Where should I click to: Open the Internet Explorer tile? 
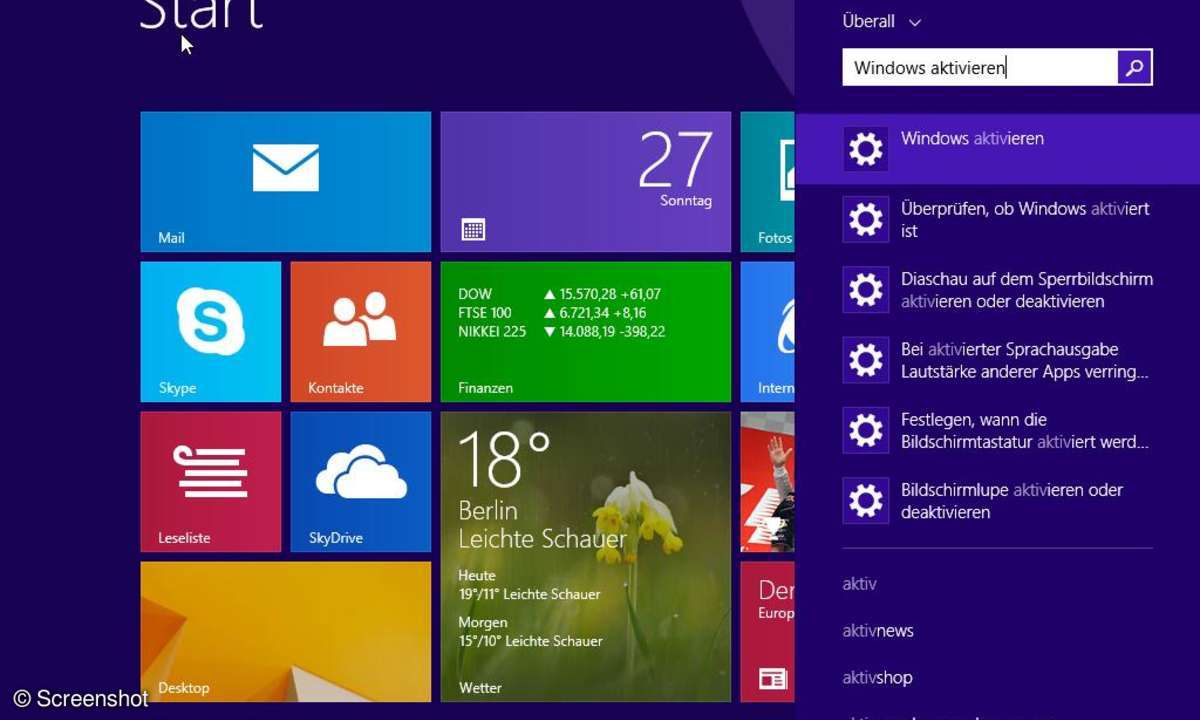point(768,332)
